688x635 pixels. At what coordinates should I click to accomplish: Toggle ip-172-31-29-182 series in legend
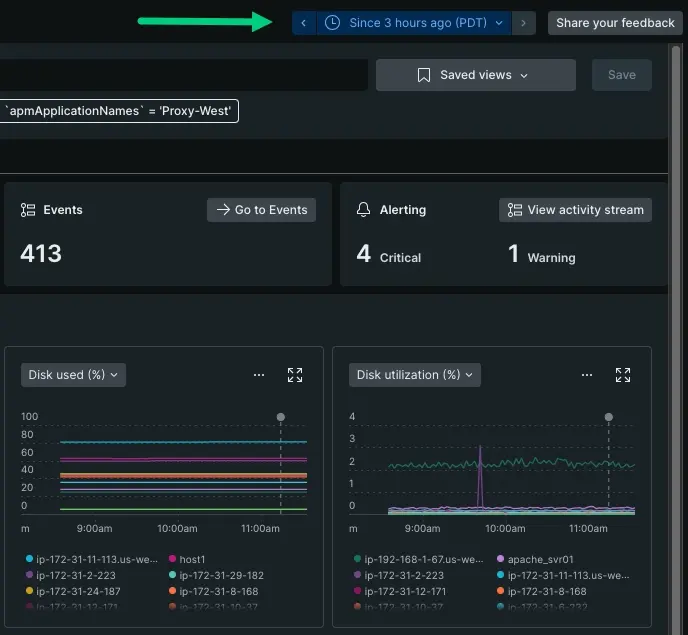221,576
